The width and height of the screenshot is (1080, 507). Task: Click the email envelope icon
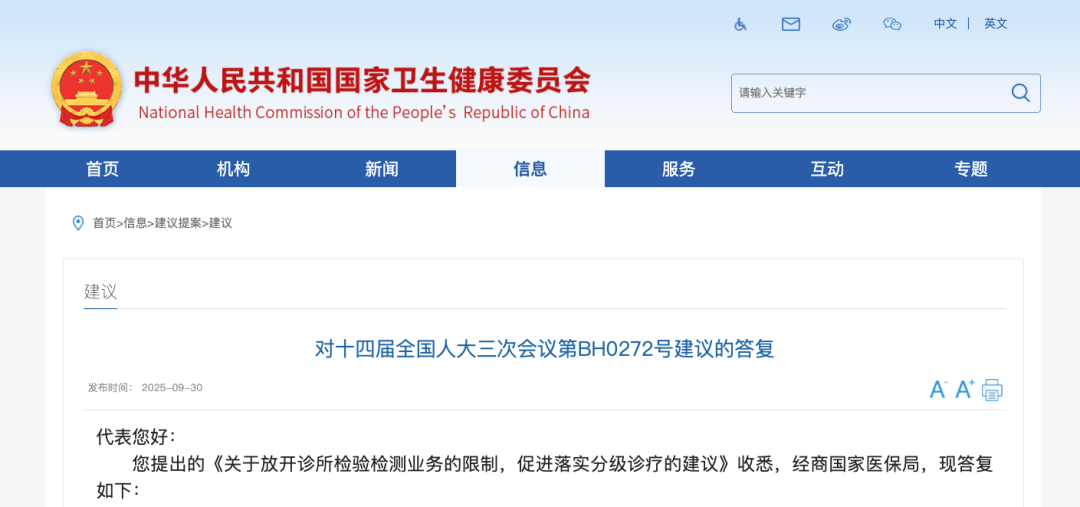[791, 24]
